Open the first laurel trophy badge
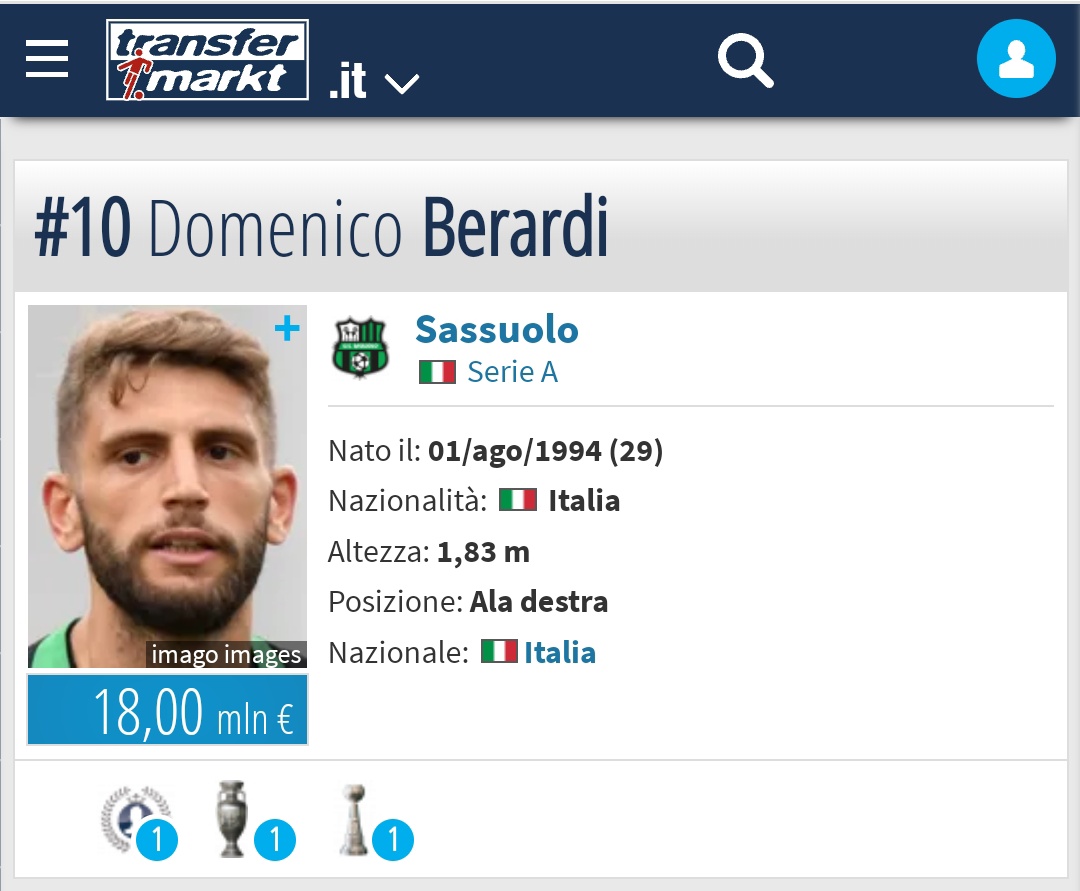Image resolution: width=1080 pixels, height=891 pixels. (x=139, y=821)
